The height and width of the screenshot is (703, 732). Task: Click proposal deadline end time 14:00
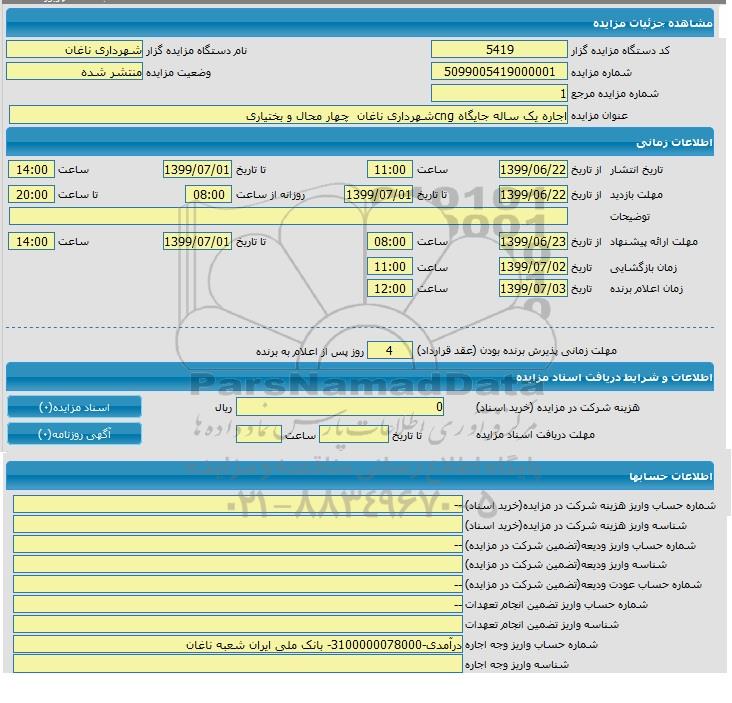pos(31,241)
